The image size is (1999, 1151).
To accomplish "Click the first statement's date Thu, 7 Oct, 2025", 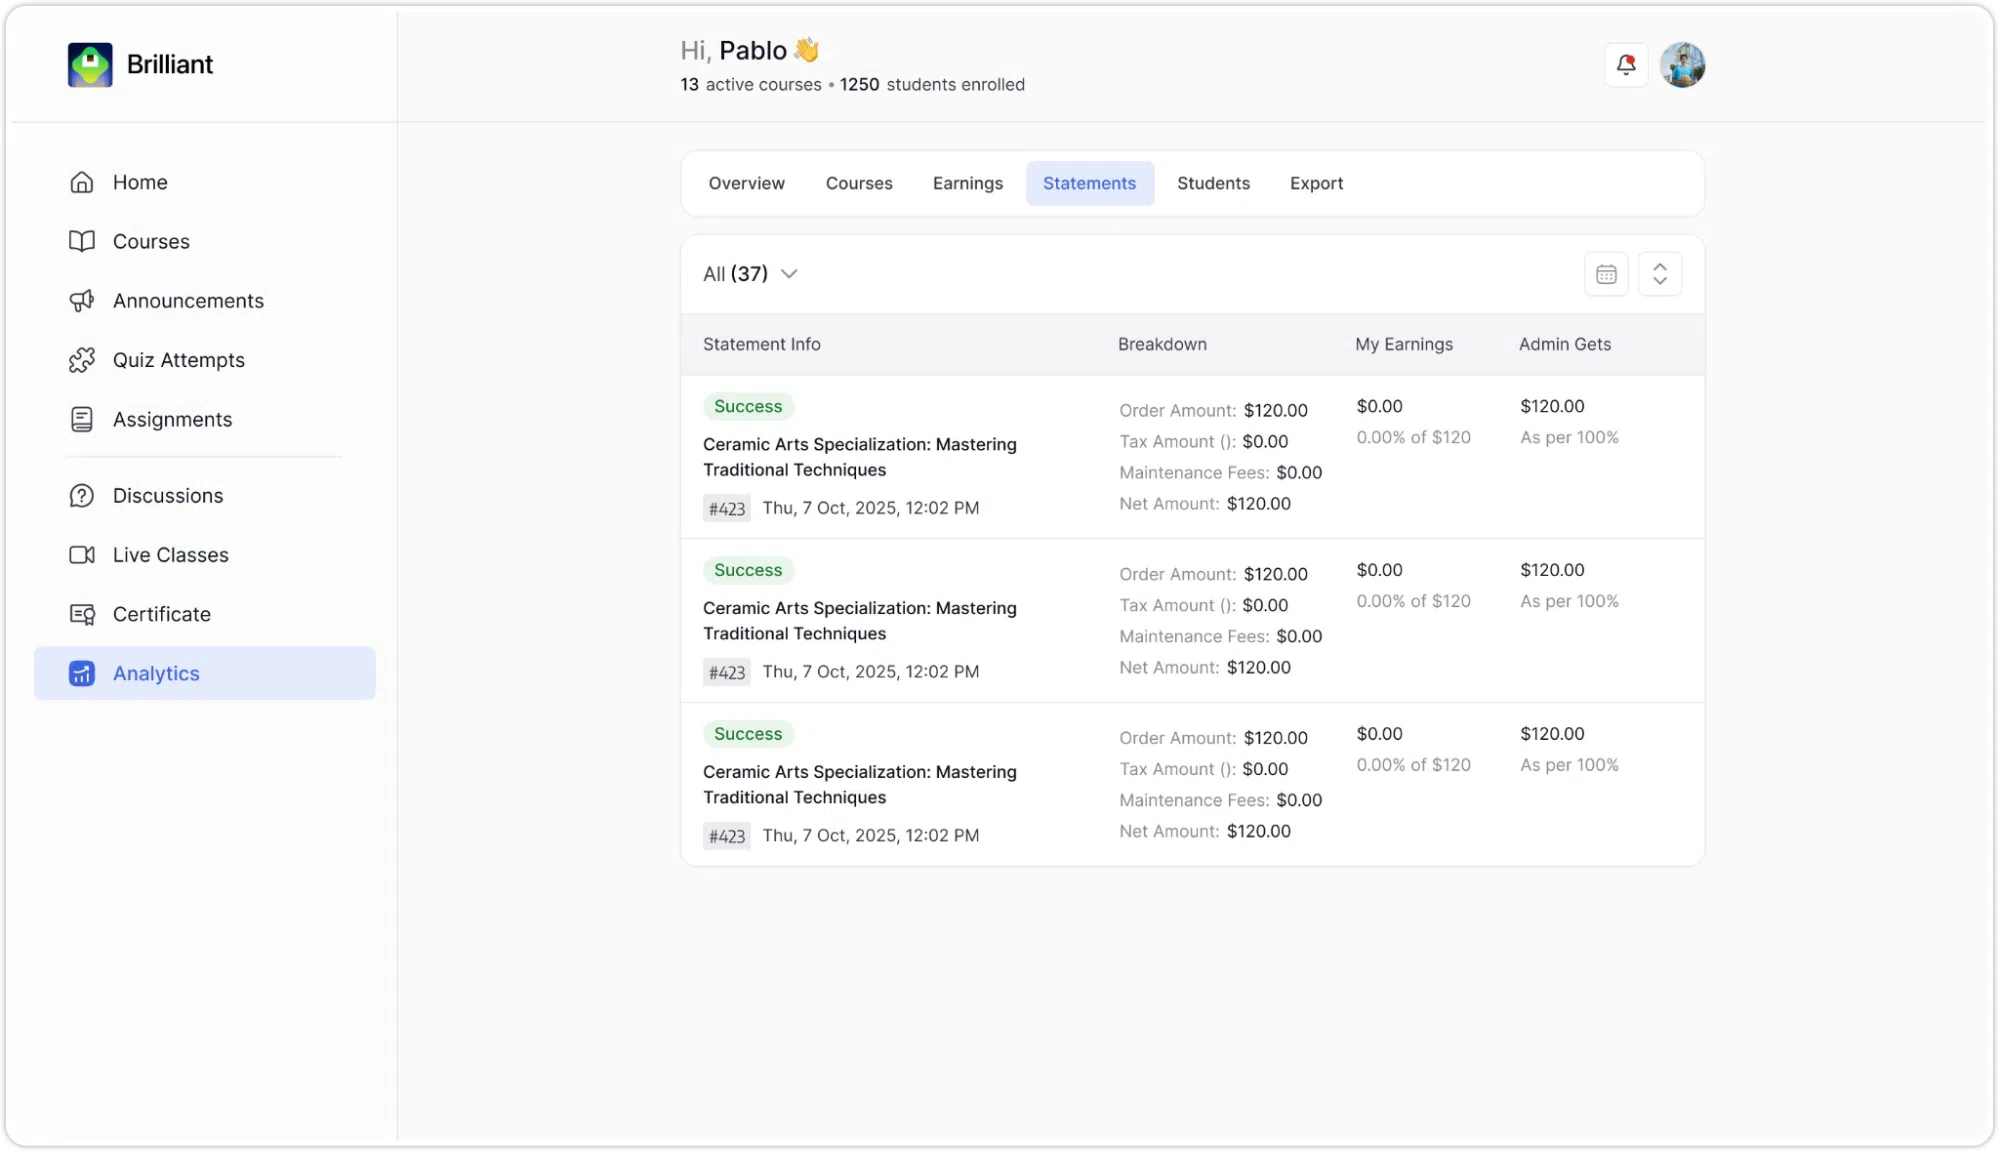I will click(x=871, y=508).
